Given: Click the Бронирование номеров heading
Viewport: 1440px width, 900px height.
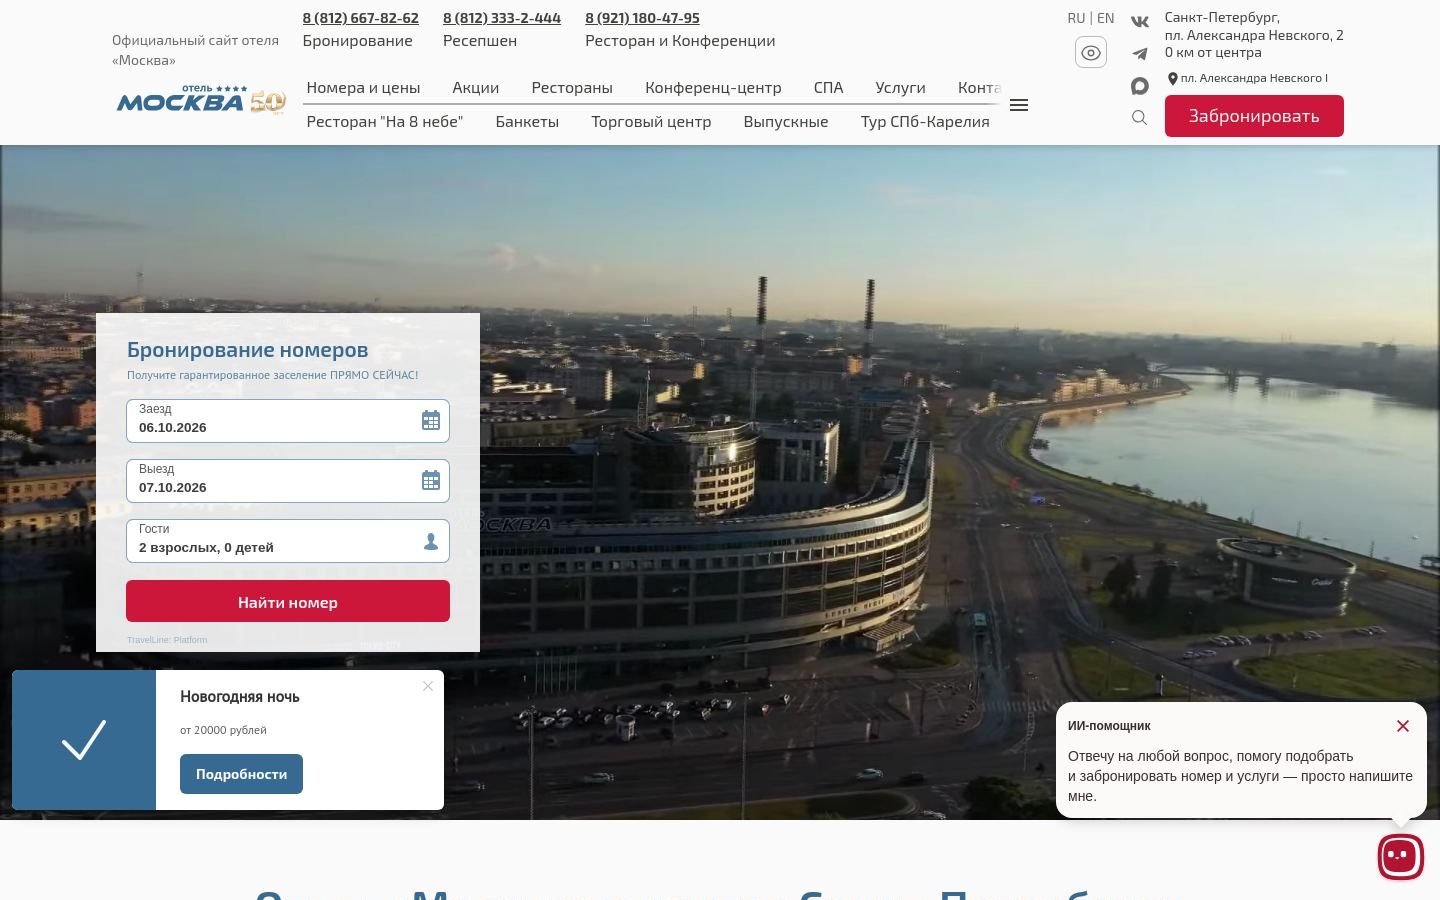Looking at the screenshot, I should pos(247,349).
